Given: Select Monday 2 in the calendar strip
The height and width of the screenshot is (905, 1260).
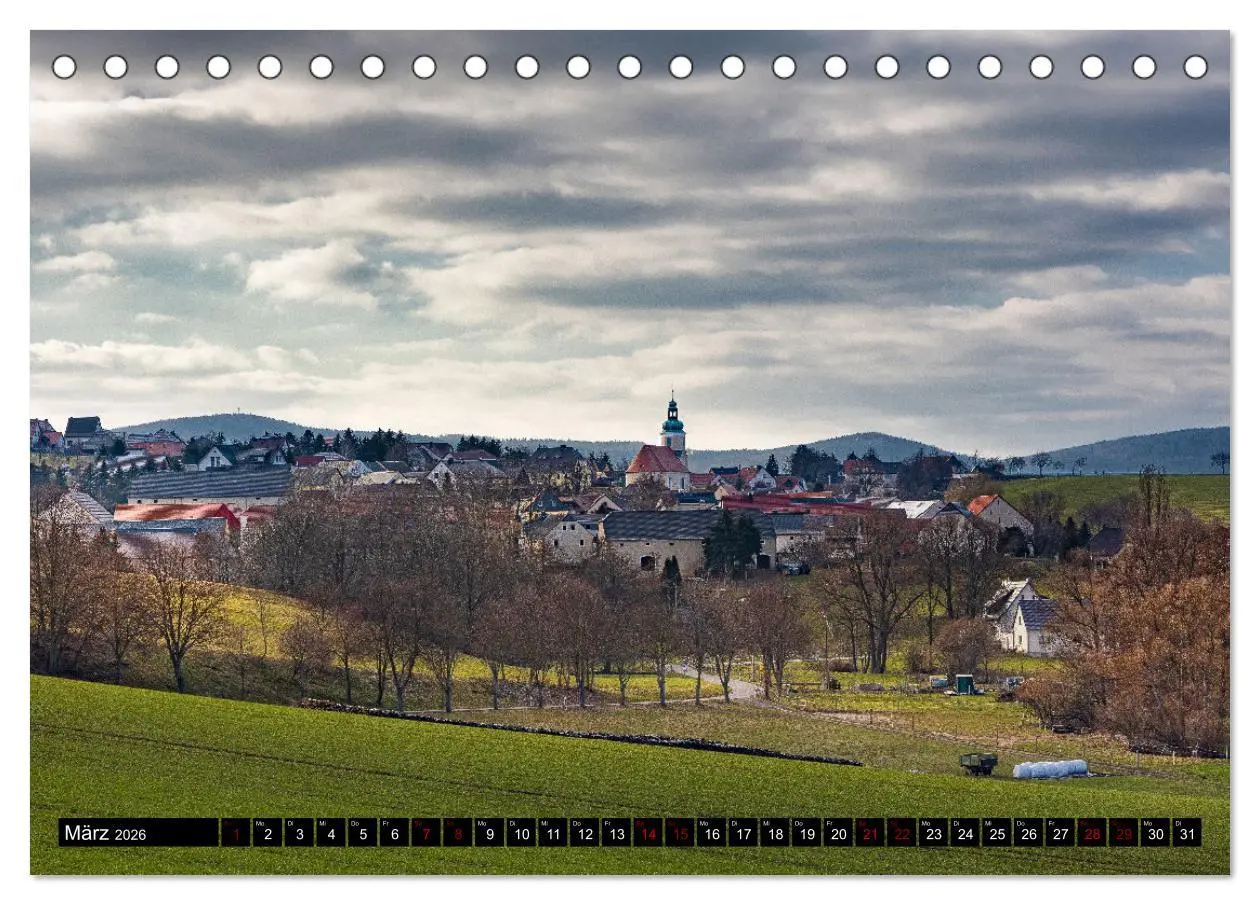Looking at the screenshot, I should [267, 833].
